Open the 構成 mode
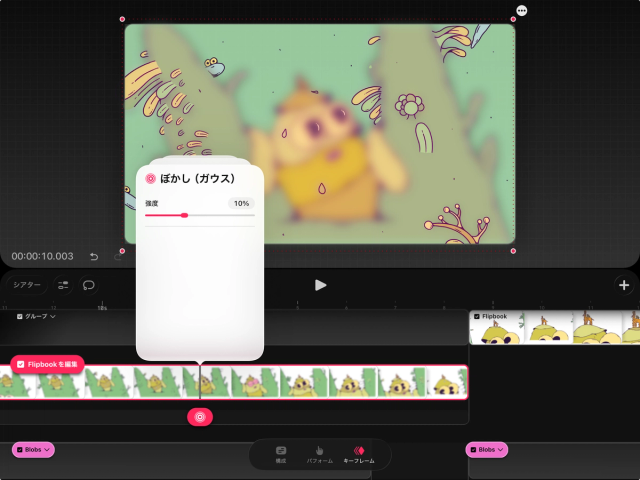The image size is (640, 480). click(281, 454)
